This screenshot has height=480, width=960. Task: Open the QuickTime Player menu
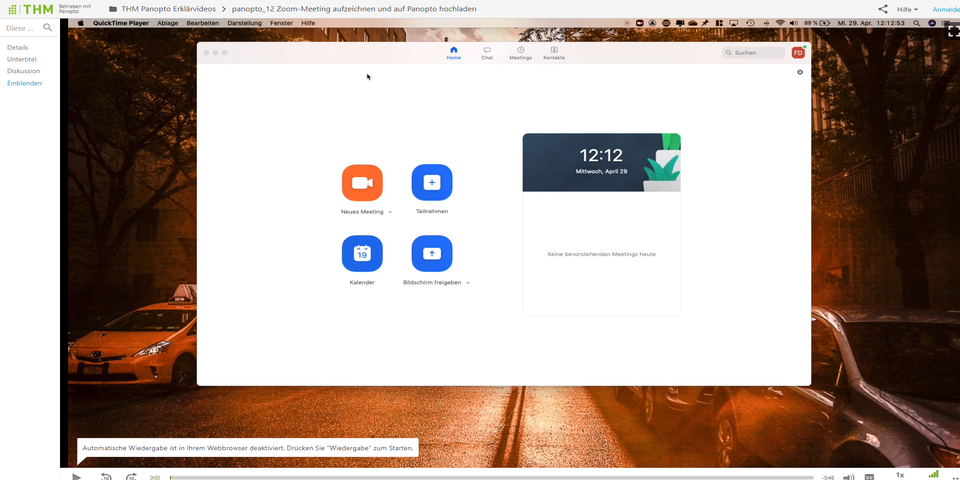coord(121,23)
